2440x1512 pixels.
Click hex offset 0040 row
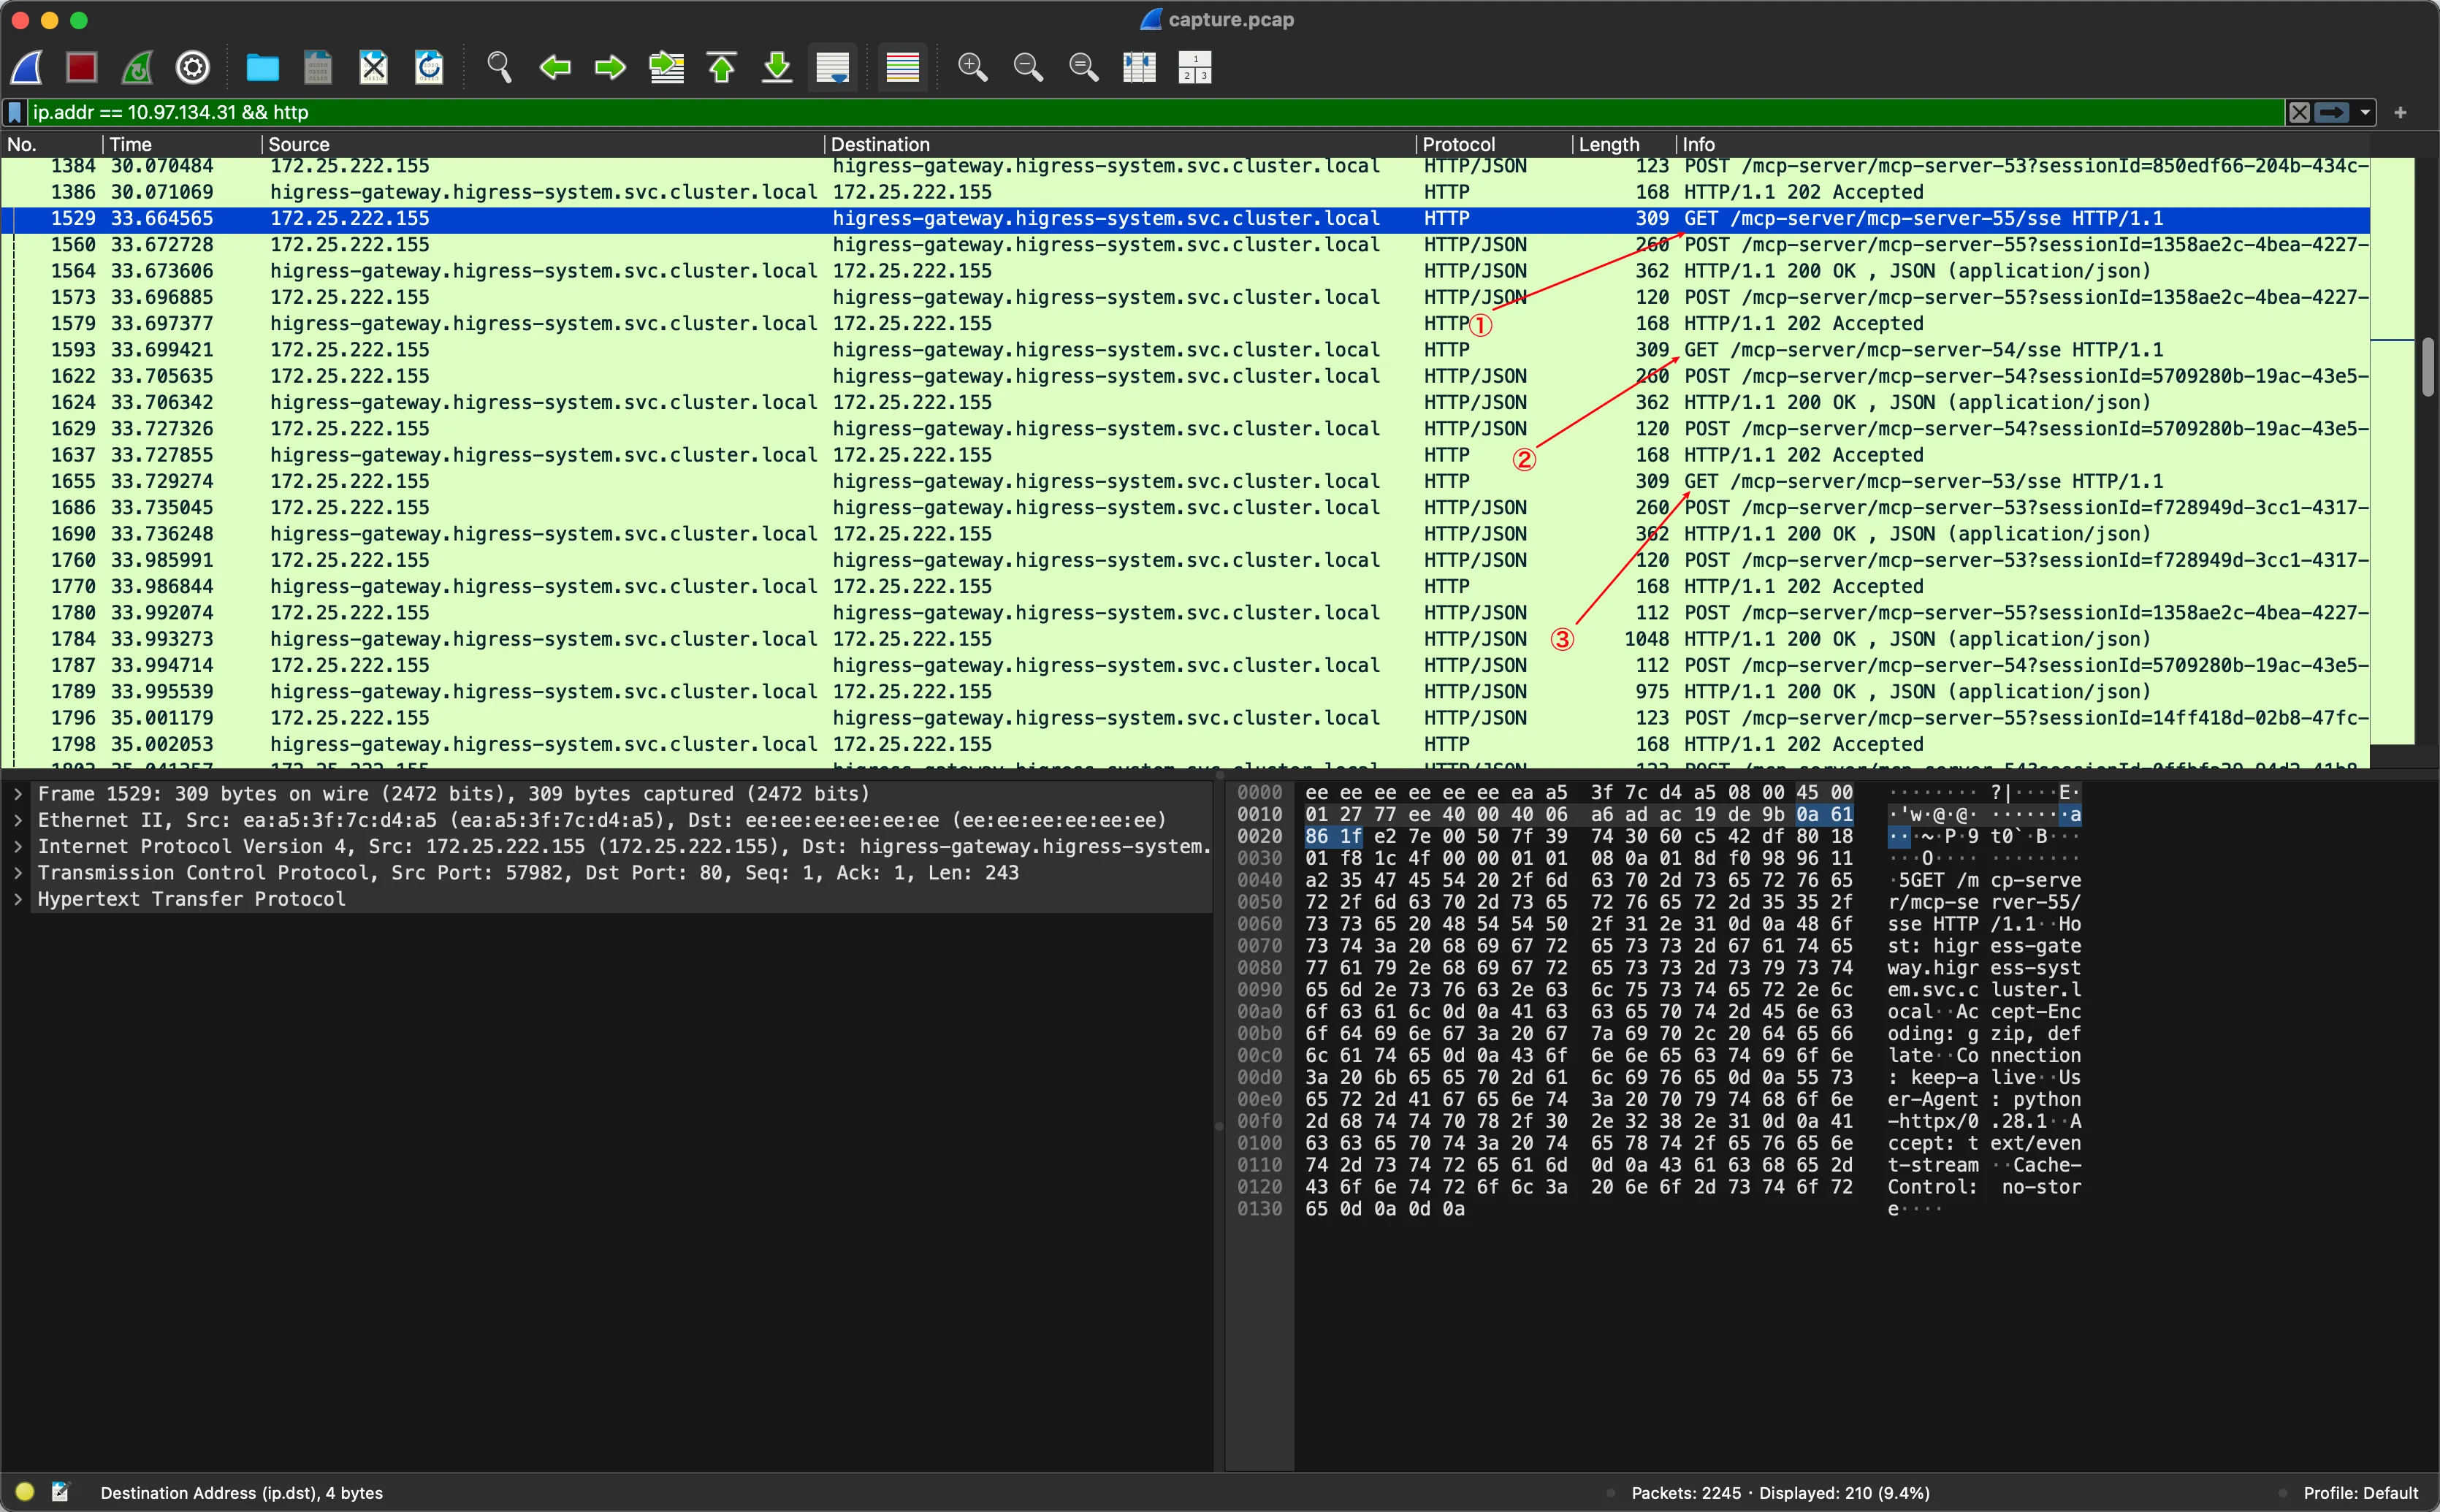(x=1260, y=880)
